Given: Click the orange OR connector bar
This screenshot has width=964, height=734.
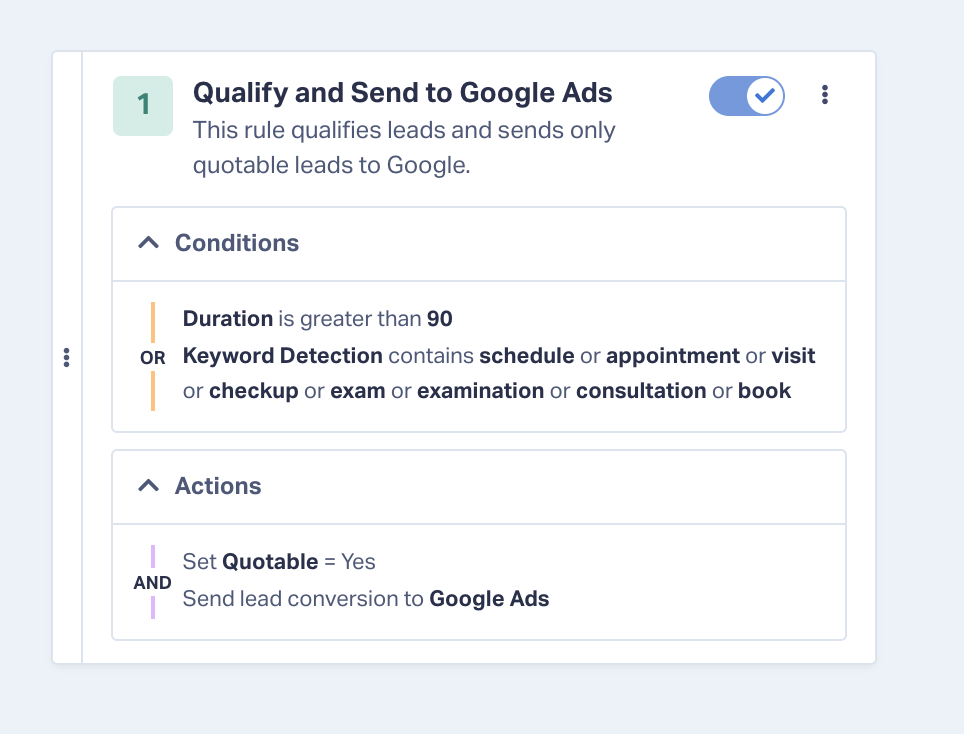Looking at the screenshot, I should point(153,322).
